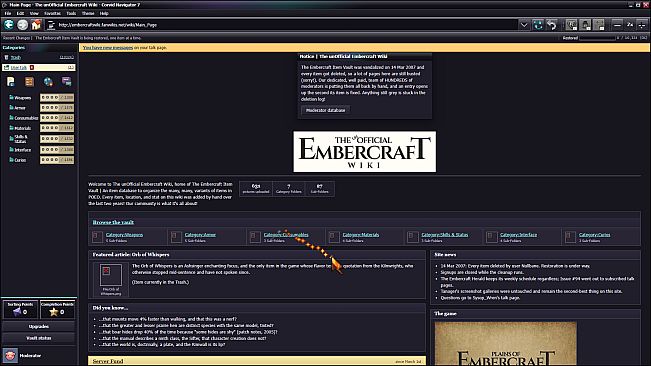
Task: Click the Restored progress bar
Action: click(x=597, y=38)
